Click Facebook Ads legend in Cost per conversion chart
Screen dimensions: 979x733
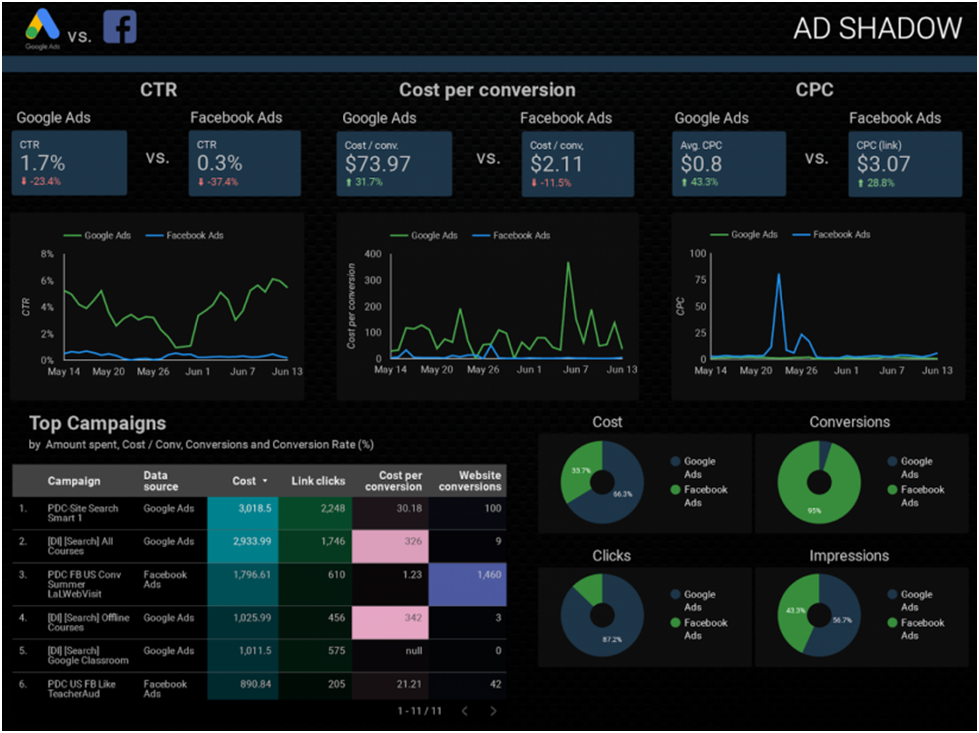pyautogui.click(x=511, y=235)
